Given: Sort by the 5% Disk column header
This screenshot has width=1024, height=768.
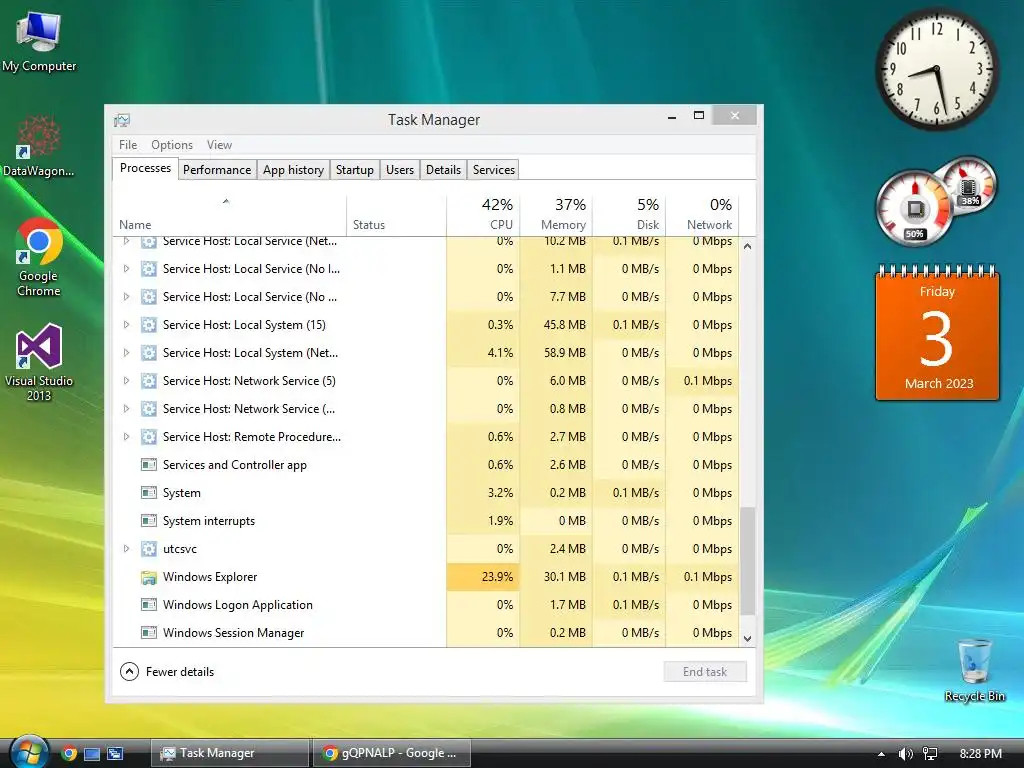Looking at the screenshot, I should pos(629,215).
